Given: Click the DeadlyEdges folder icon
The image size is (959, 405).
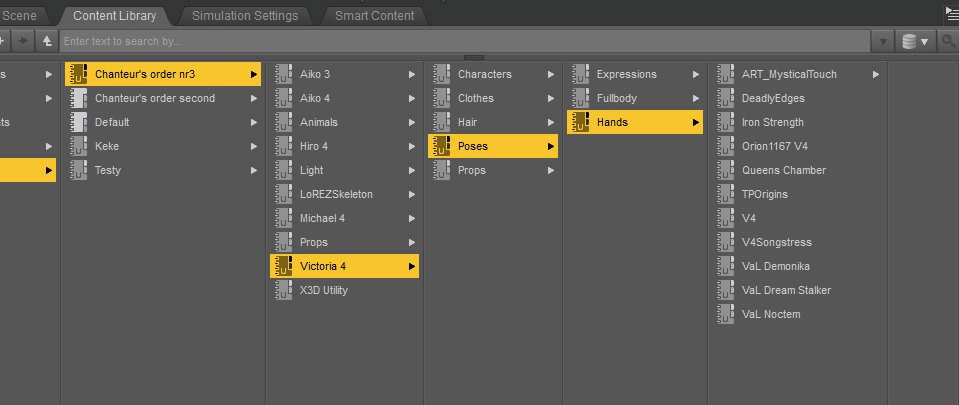Looking at the screenshot, I should (x=725, y=98).
